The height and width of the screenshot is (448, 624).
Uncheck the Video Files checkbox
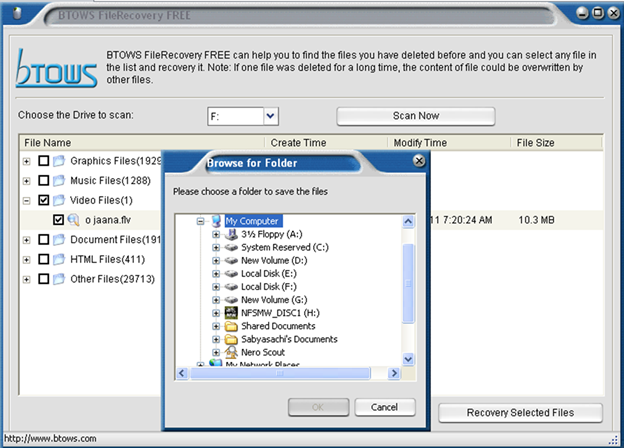44,200
